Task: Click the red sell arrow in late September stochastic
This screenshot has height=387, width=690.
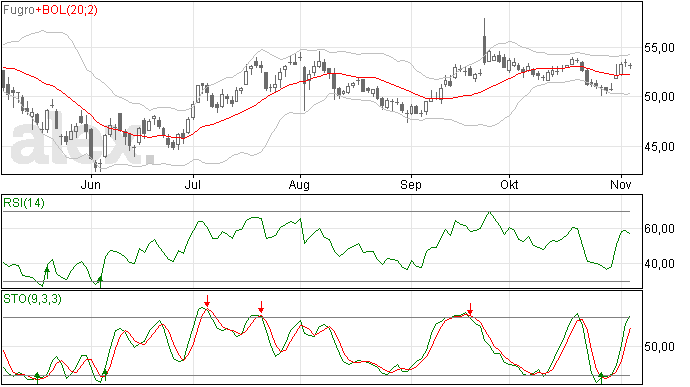Action: pos(470,309)
